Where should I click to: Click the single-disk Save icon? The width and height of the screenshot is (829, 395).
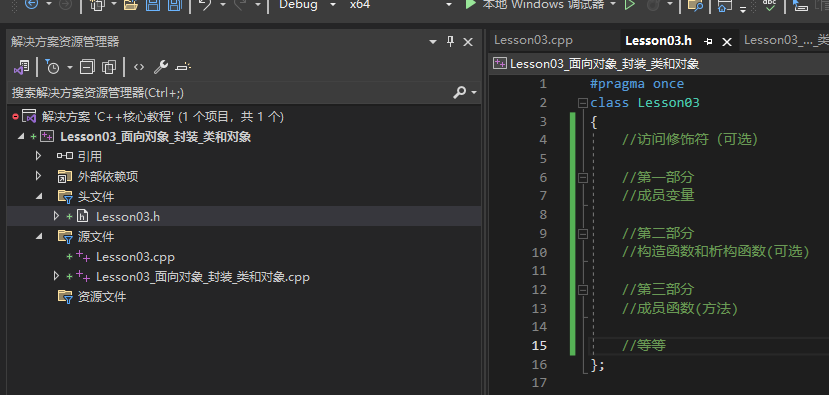pyautogui.click(x=152, y=5)
